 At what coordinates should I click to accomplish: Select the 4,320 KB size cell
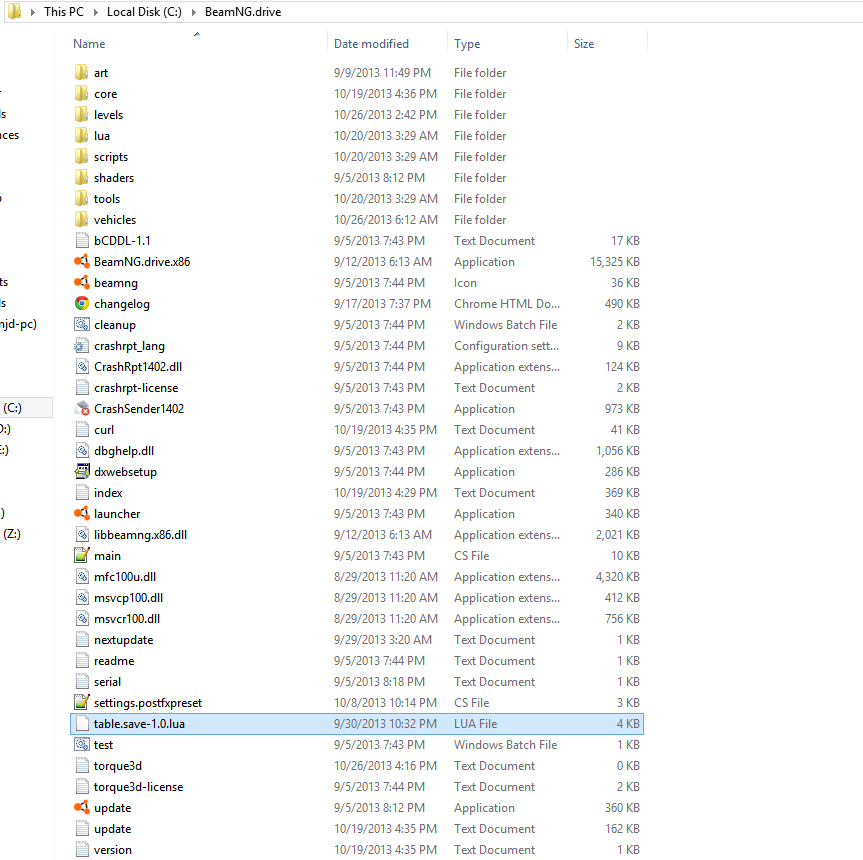click(x=618, y=577)
